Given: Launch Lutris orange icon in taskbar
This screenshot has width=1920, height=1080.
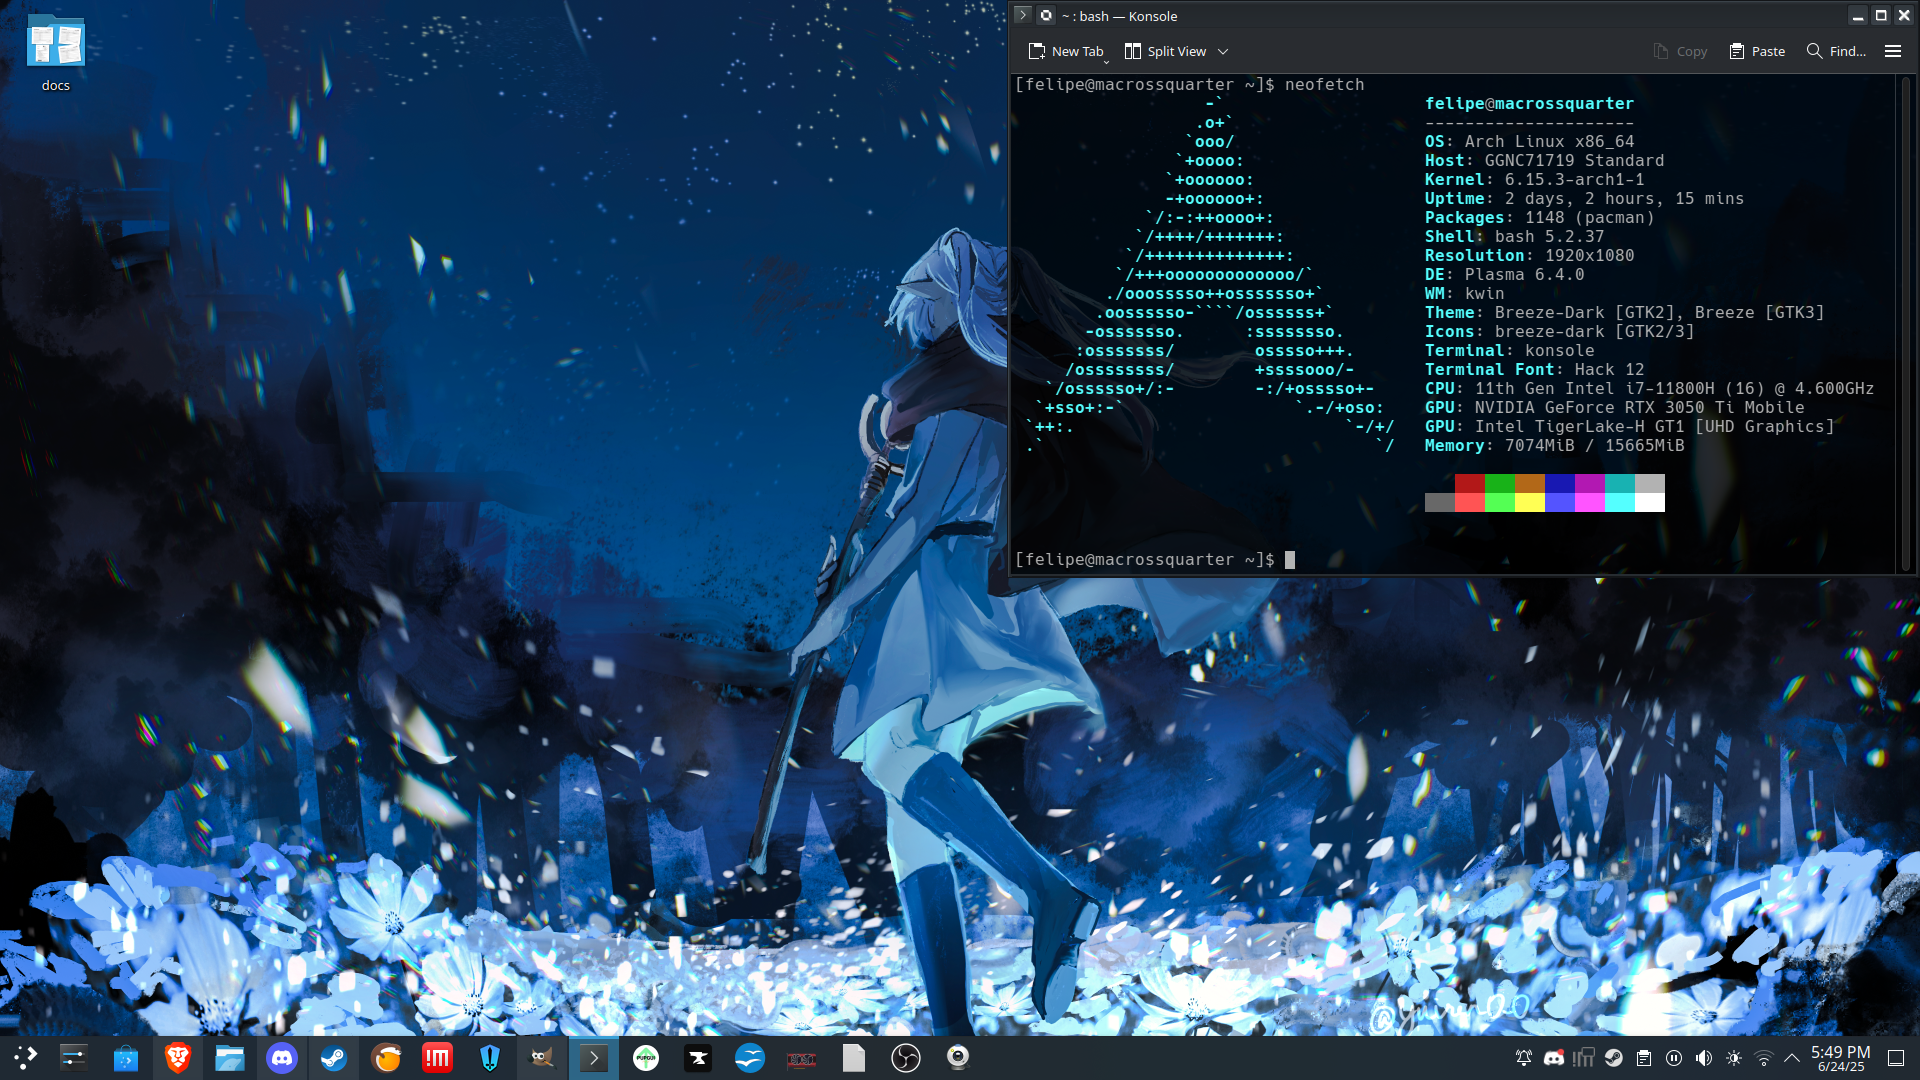Looking at the screenshot, I should (x=386, y=1057).
